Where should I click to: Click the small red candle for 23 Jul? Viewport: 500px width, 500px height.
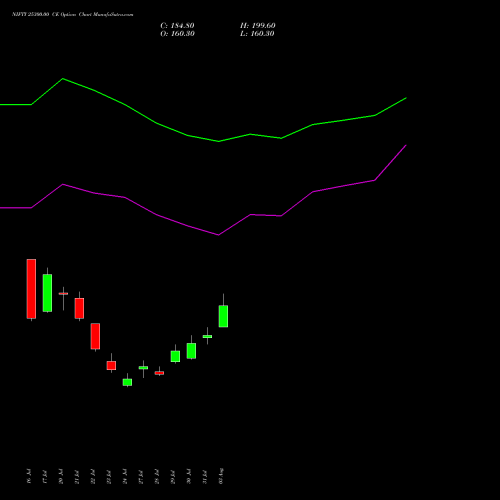(x=111, y=365)
